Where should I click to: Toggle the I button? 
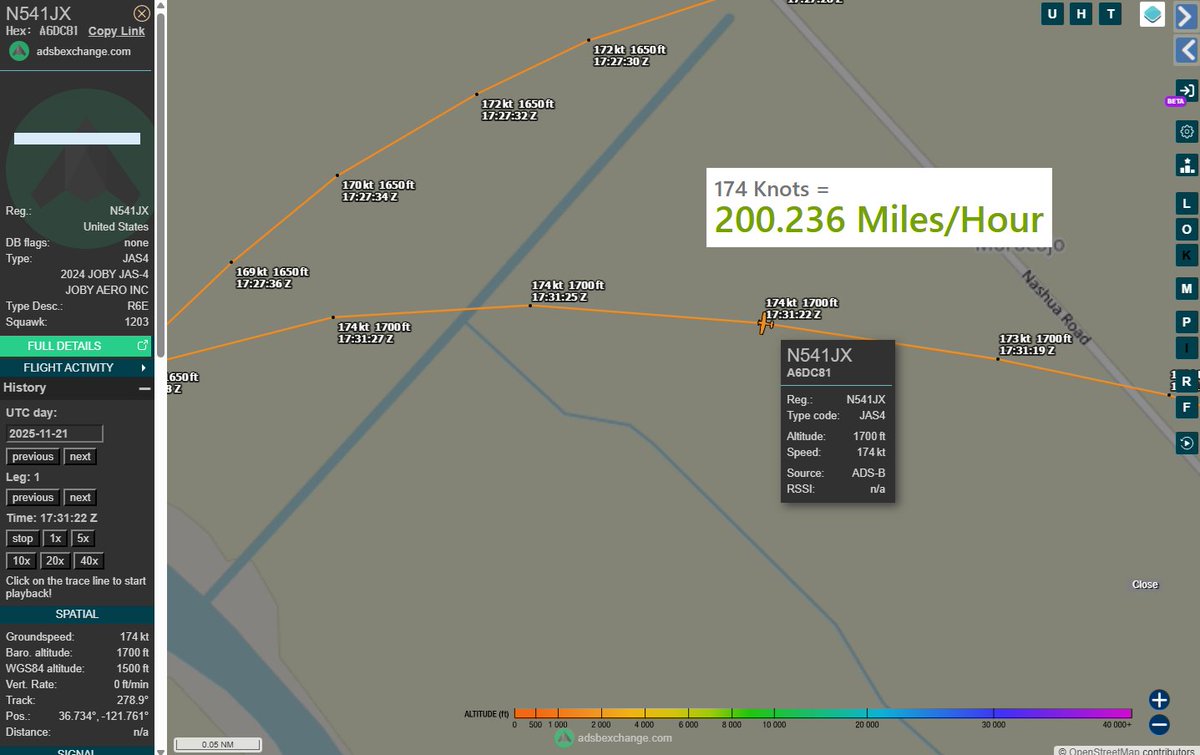click(1186, 348)
